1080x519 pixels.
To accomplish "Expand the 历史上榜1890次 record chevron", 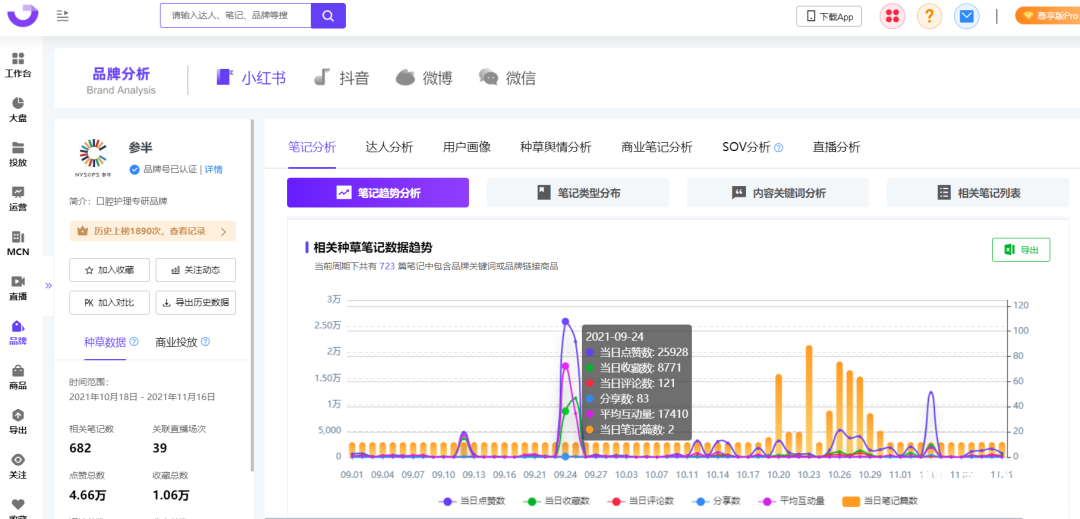I will coord(222,232).
